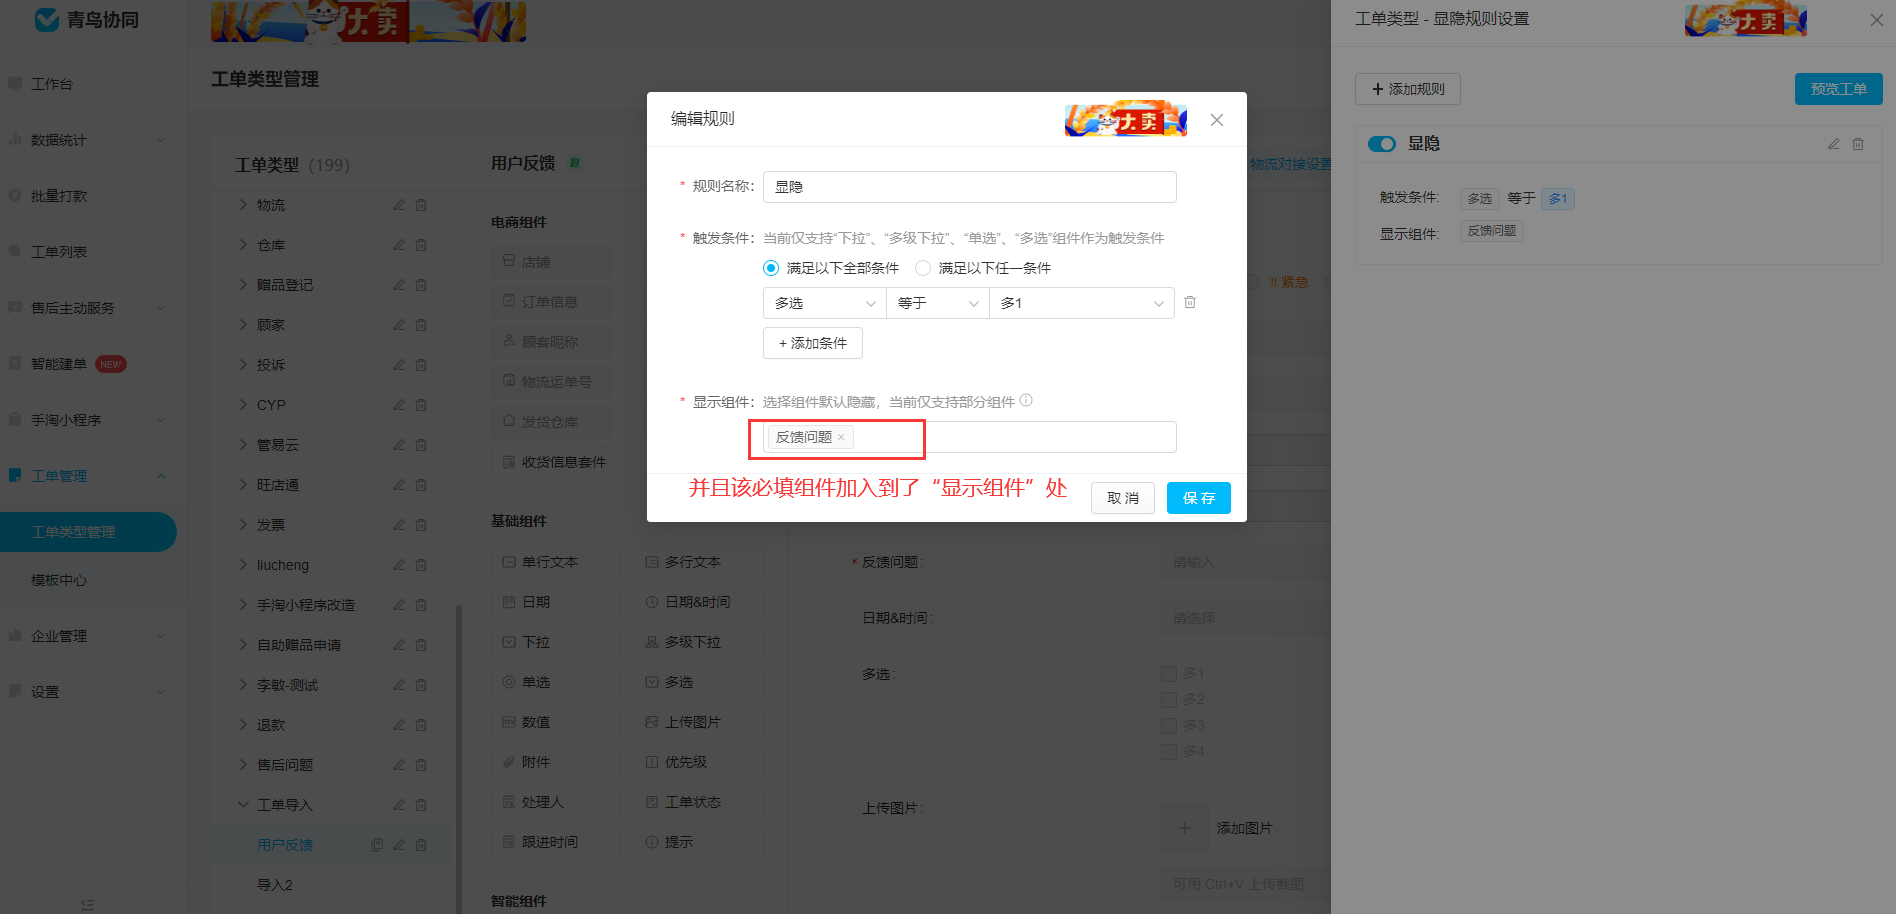Add the 单行文本 basic component
This screenshot has width=1896, height=914.
tap(556, 562)
